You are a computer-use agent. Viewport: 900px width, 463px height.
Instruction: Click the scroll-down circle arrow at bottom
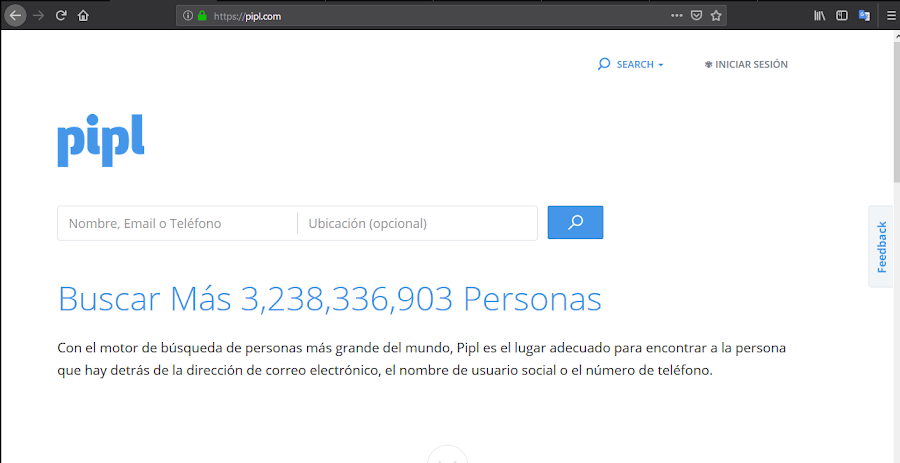click(x=447, y=454)
